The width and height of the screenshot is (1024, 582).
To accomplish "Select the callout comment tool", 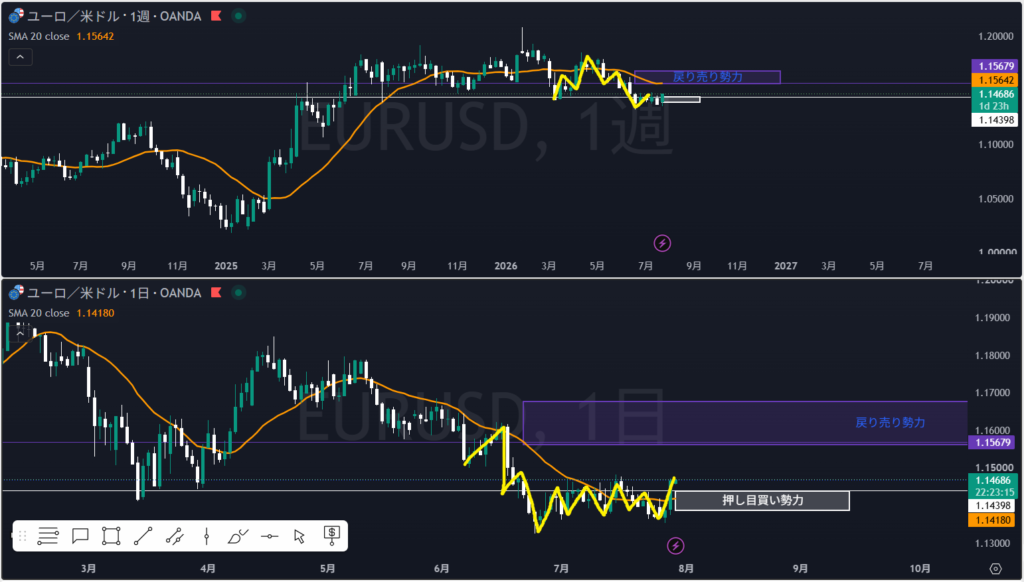I will (80, 536).
